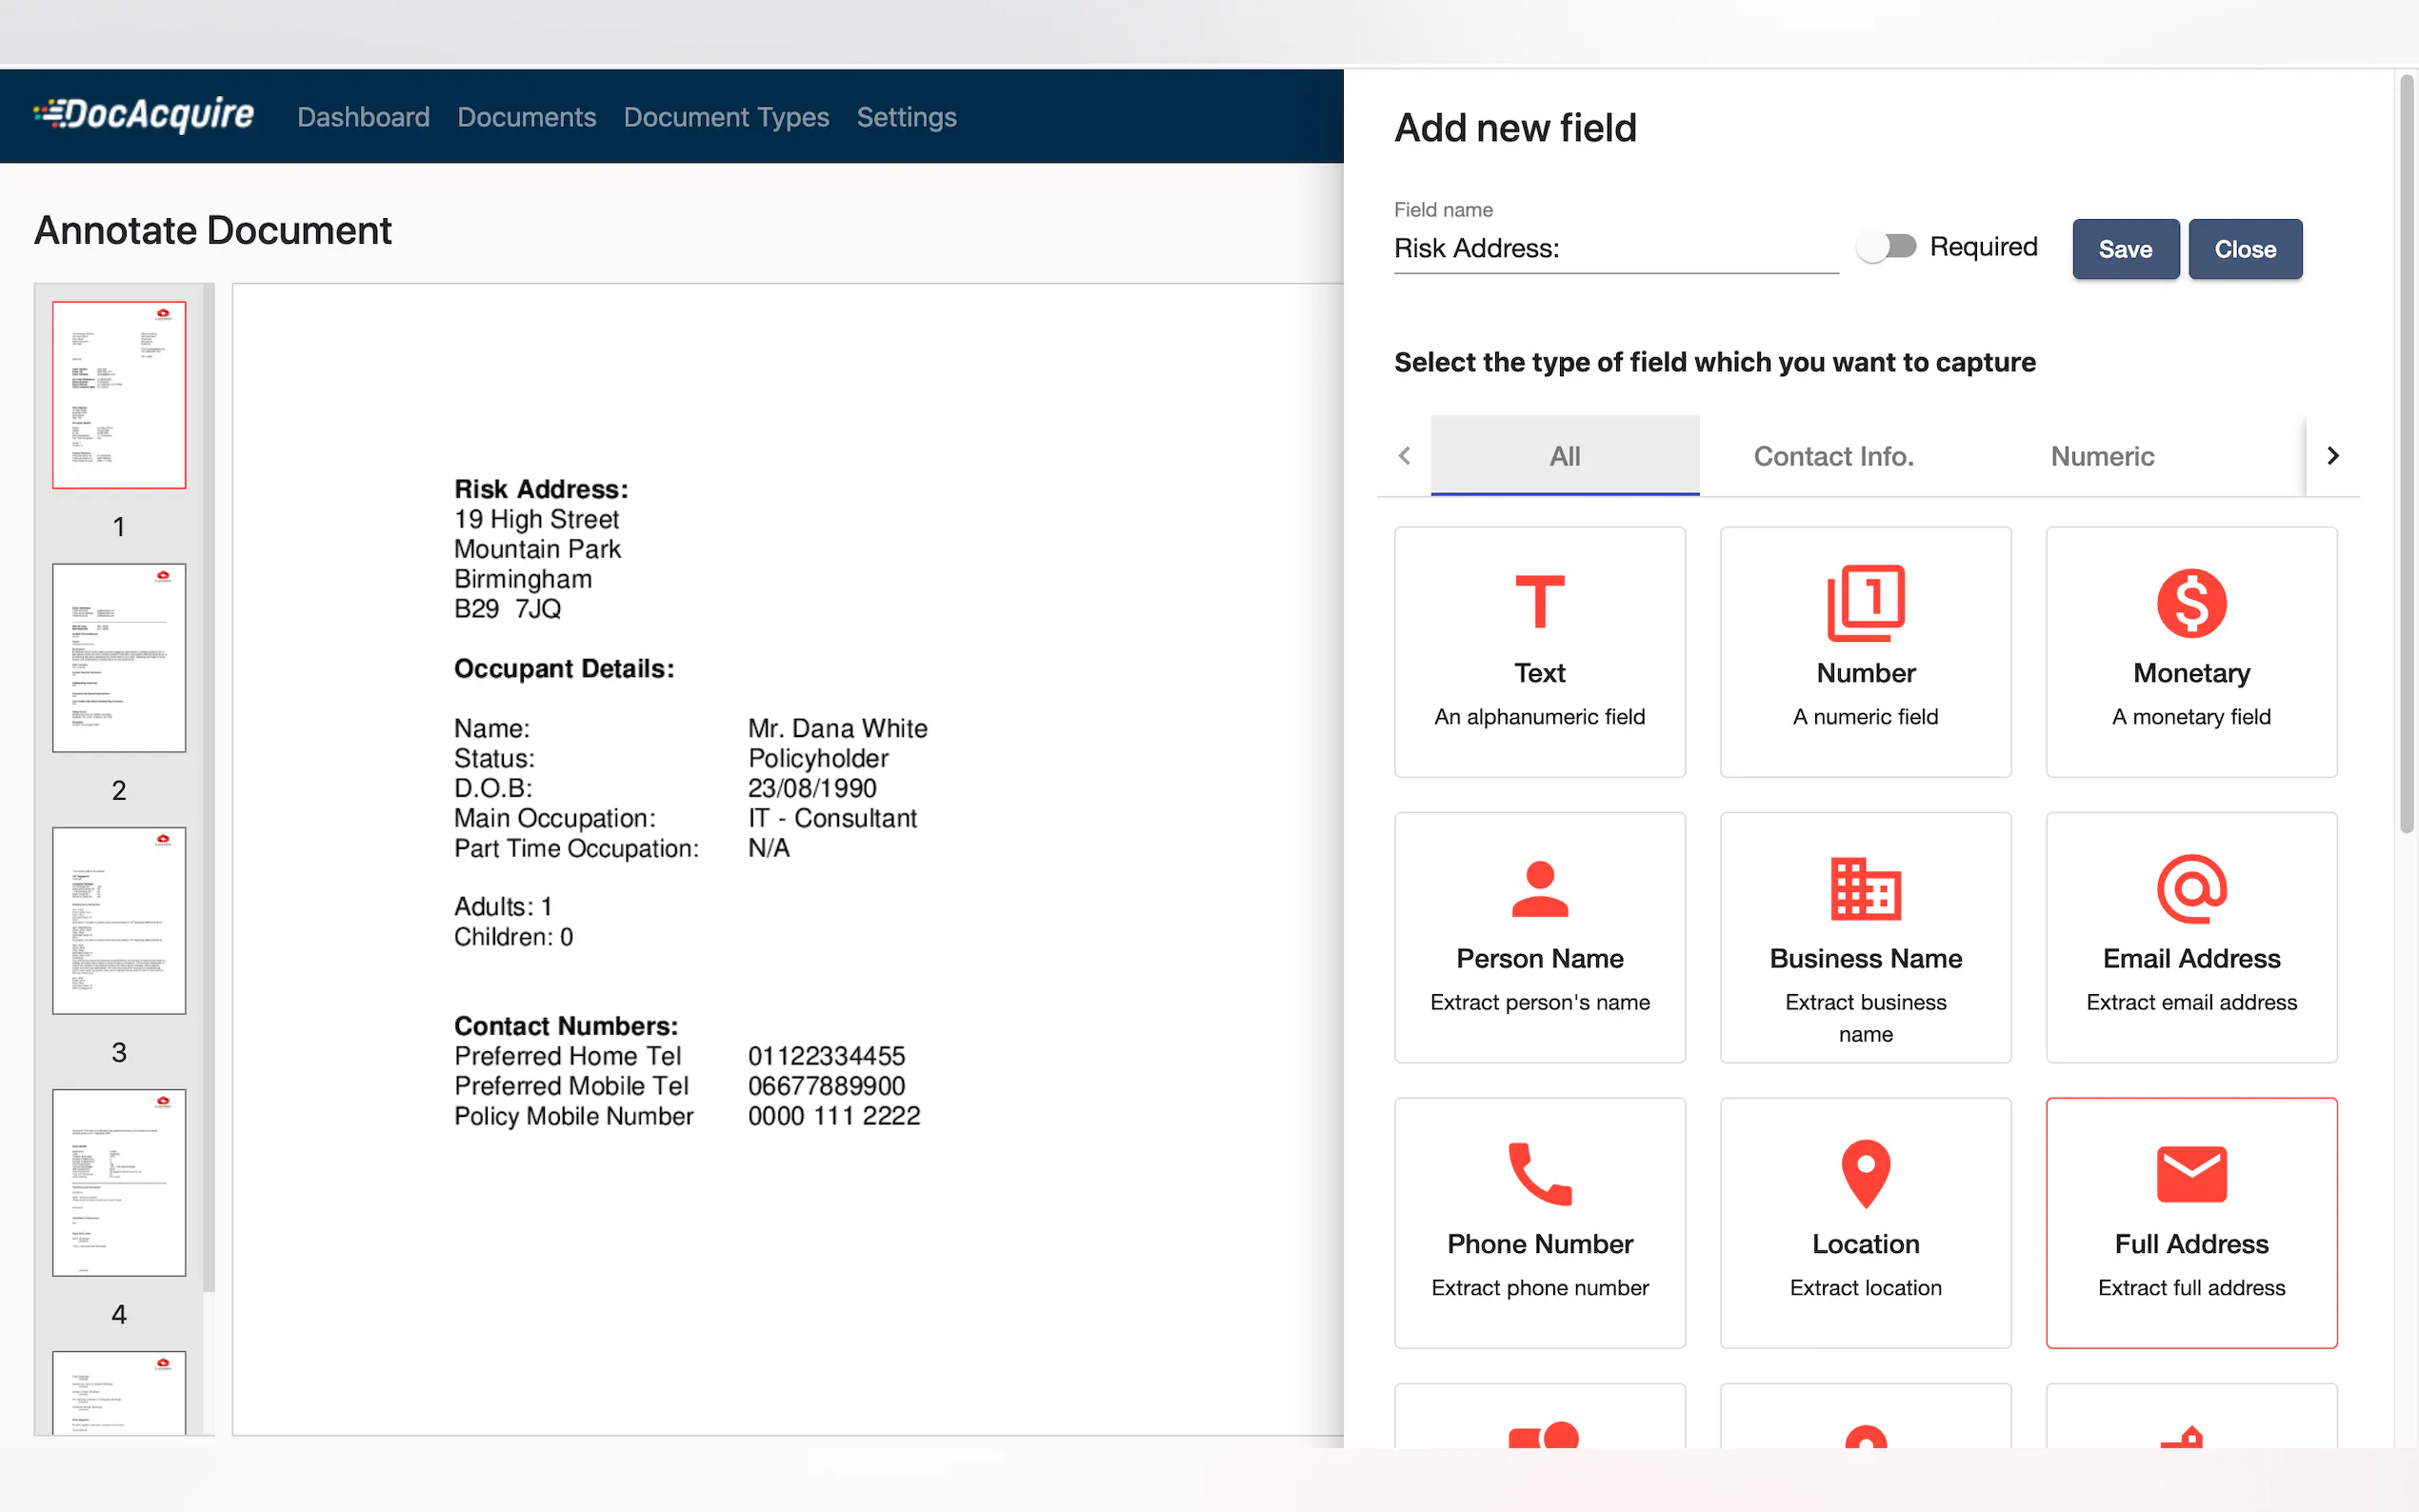The height and width of the screenshot is (1512, 2419).
Task: Choose the Business Name building icon
Action: coord(1865,888)
